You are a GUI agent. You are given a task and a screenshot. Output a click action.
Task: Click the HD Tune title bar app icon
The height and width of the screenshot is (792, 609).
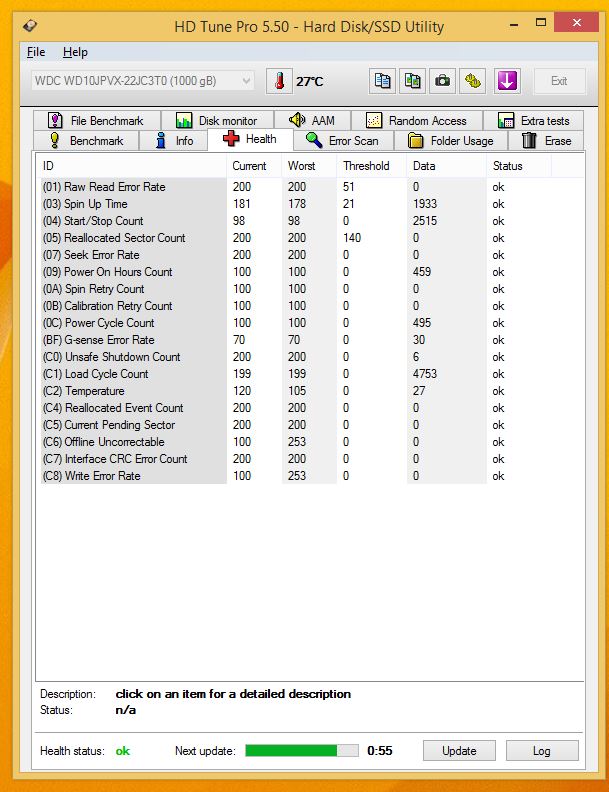[x=30, y=25]
